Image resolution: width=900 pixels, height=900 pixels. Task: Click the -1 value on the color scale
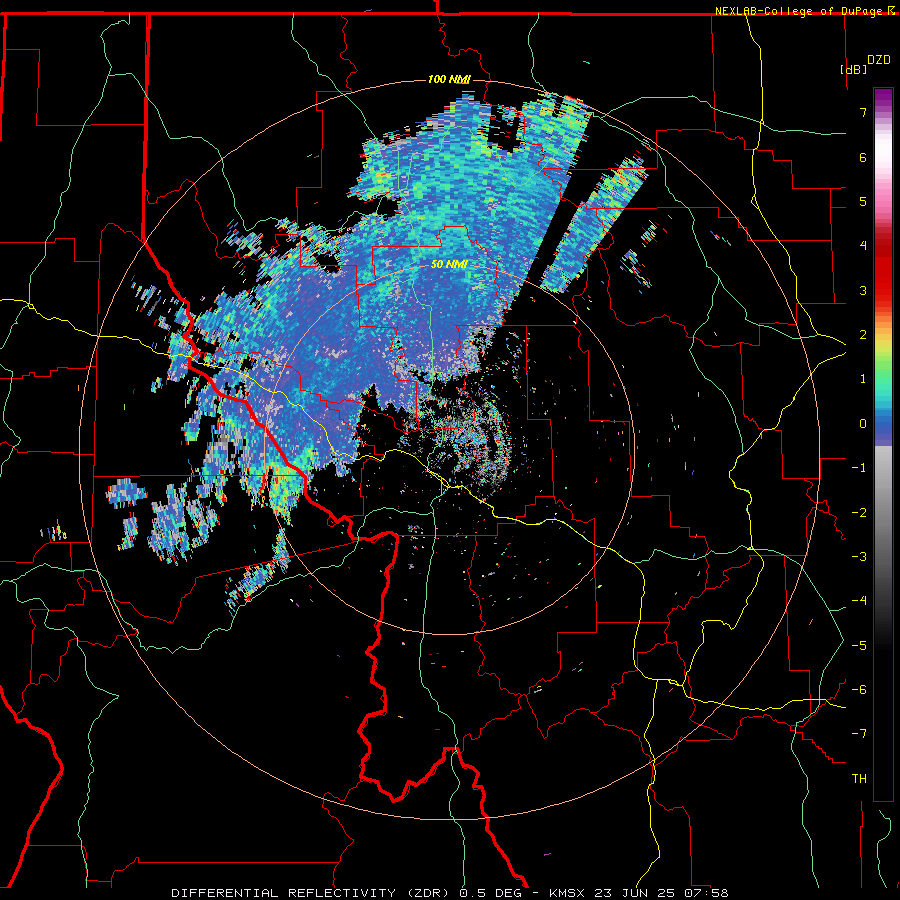click(x=859, y=468)
